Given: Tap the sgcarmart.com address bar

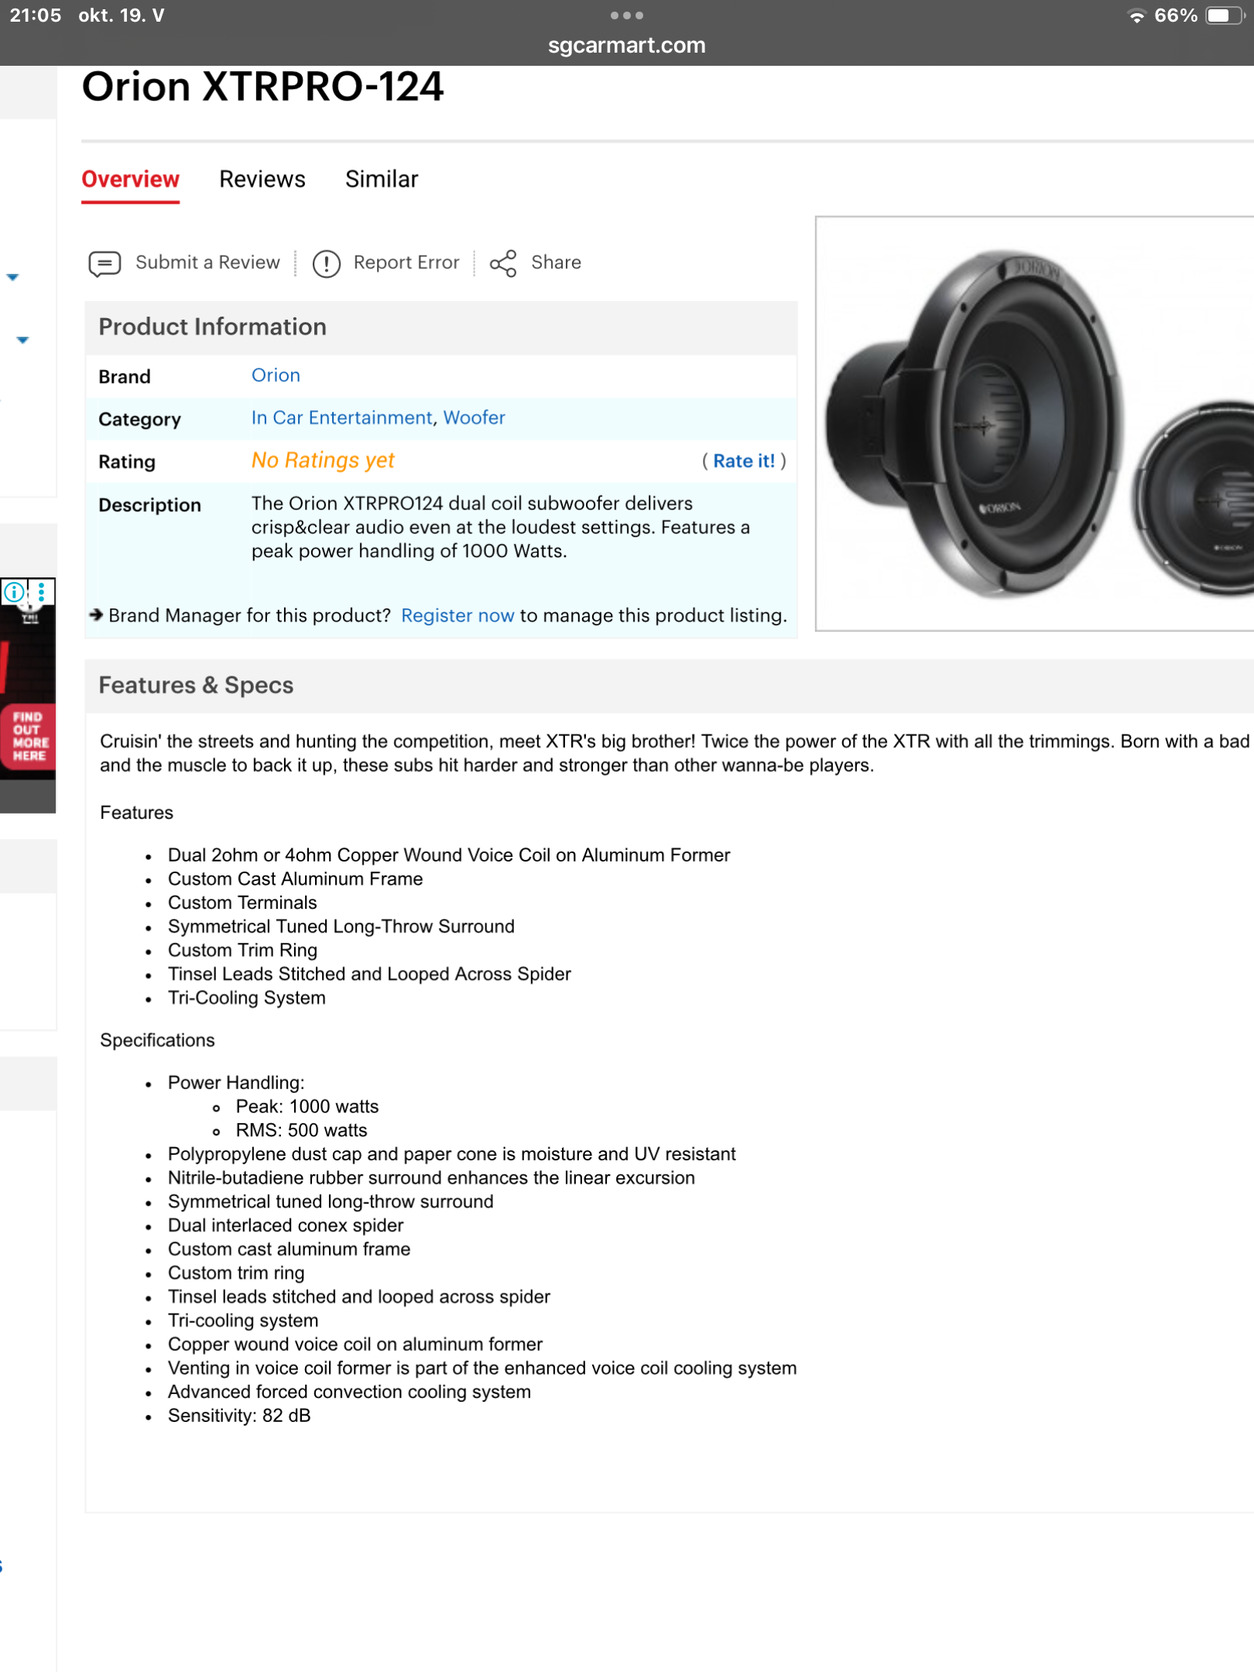Looking at the screenshot, I should (x=627, y=45).
